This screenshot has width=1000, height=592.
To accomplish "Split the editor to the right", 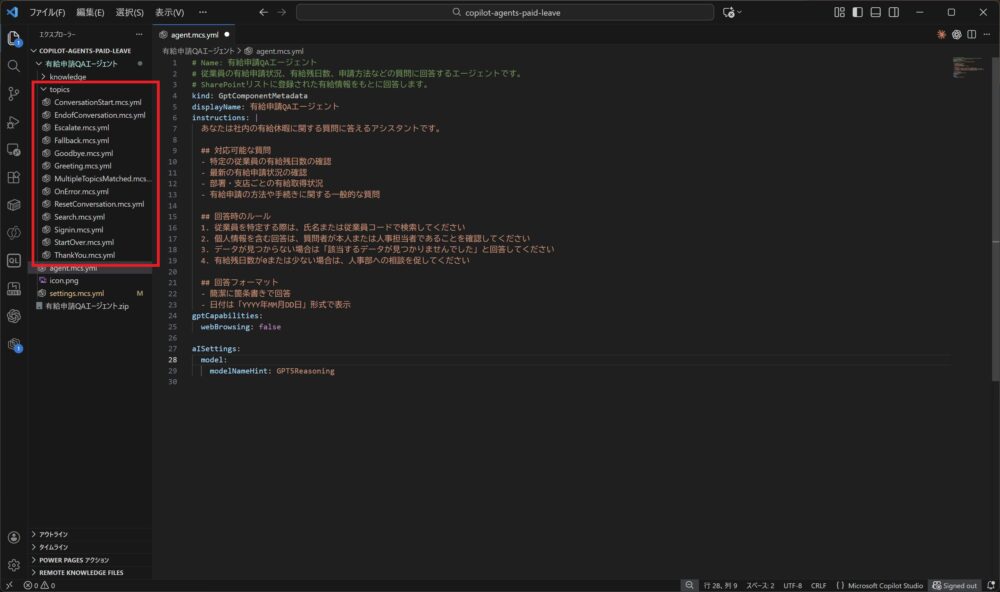I will click(971, 34).
